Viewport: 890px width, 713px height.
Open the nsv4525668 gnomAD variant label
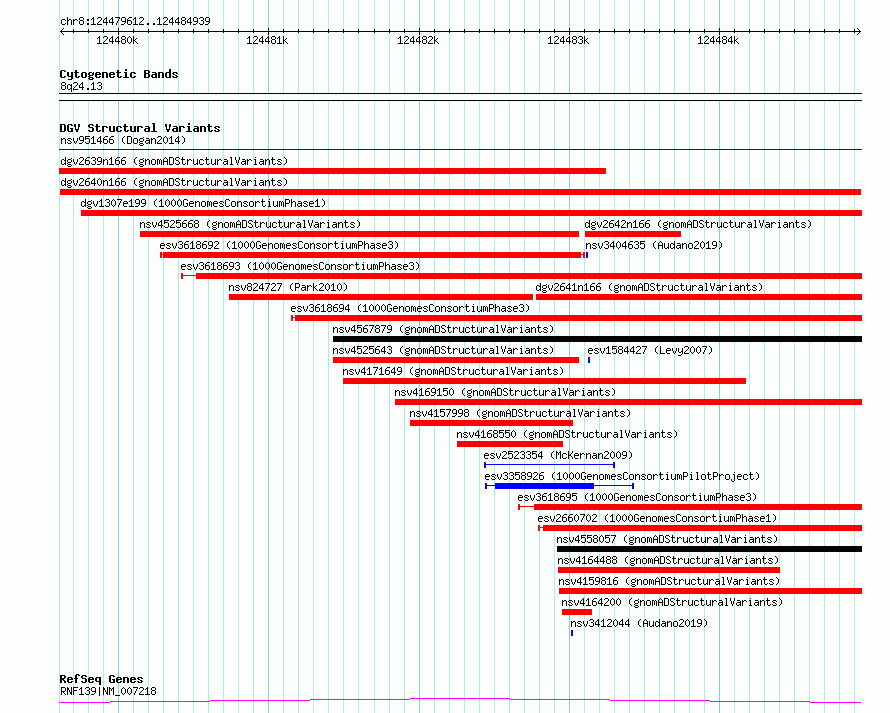pos(250,224)
